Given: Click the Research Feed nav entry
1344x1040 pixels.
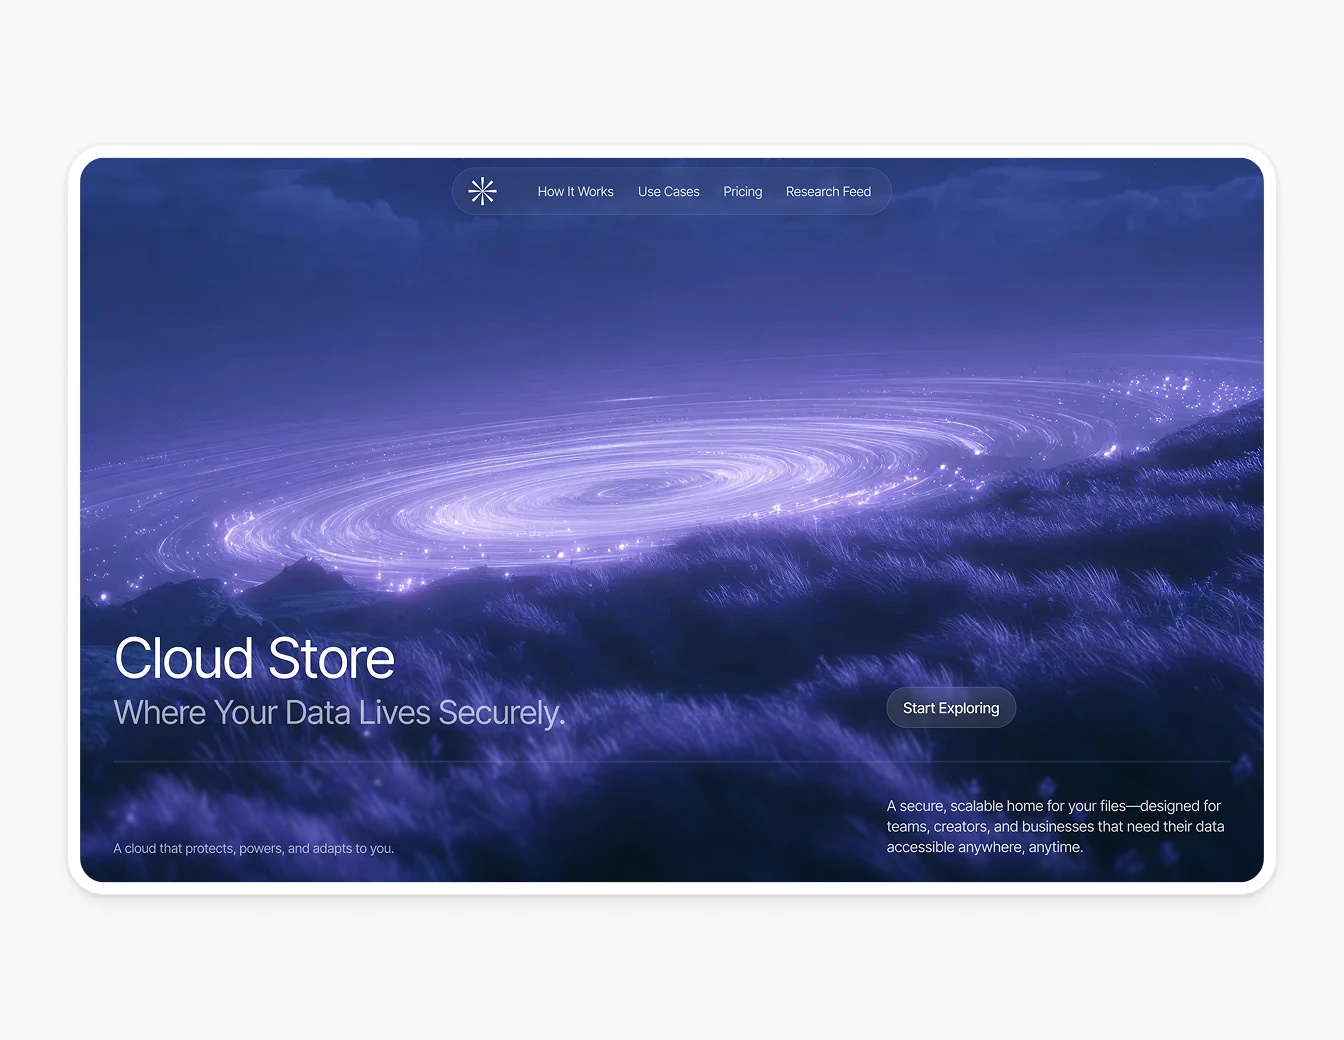Looking at the screenshot, I should (828, 191).
